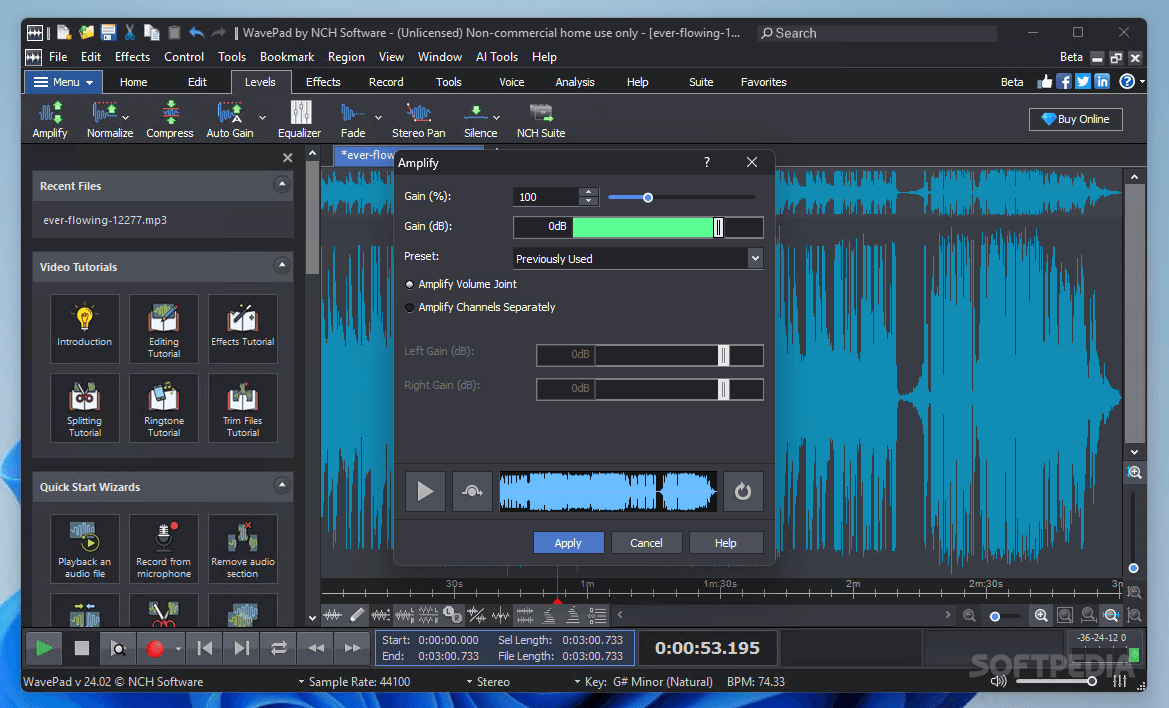Open the Amplify tool in Levels toolbar
The width and height of the screenshot is (1169, 708).
(x=50, y=119)
